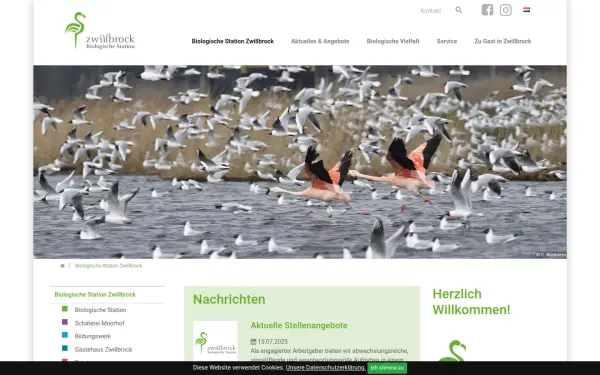
Task: Click the Zwillbrock flamingo logo
Action: click(x=100, y=31)
